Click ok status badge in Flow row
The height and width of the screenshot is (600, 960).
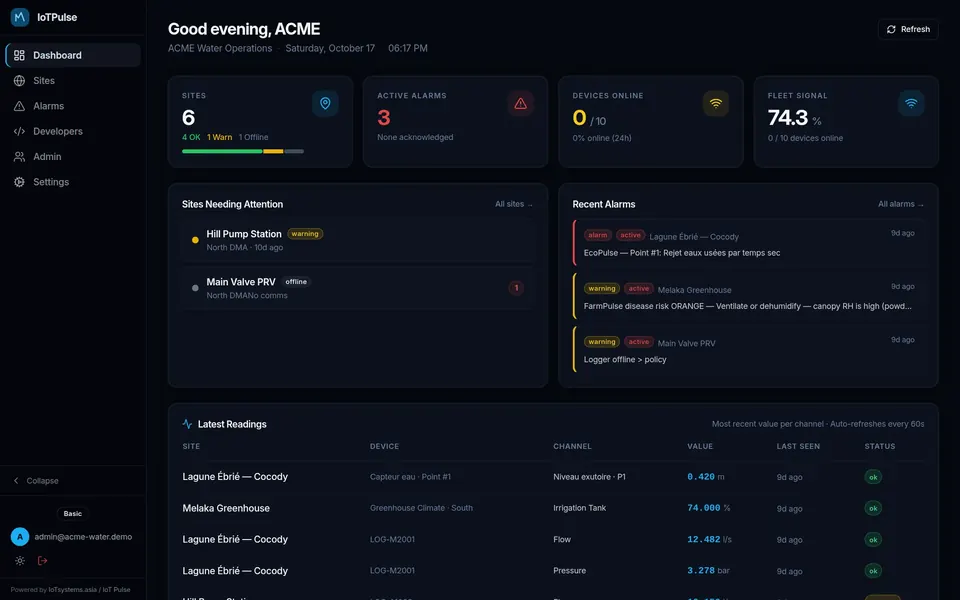873,539
